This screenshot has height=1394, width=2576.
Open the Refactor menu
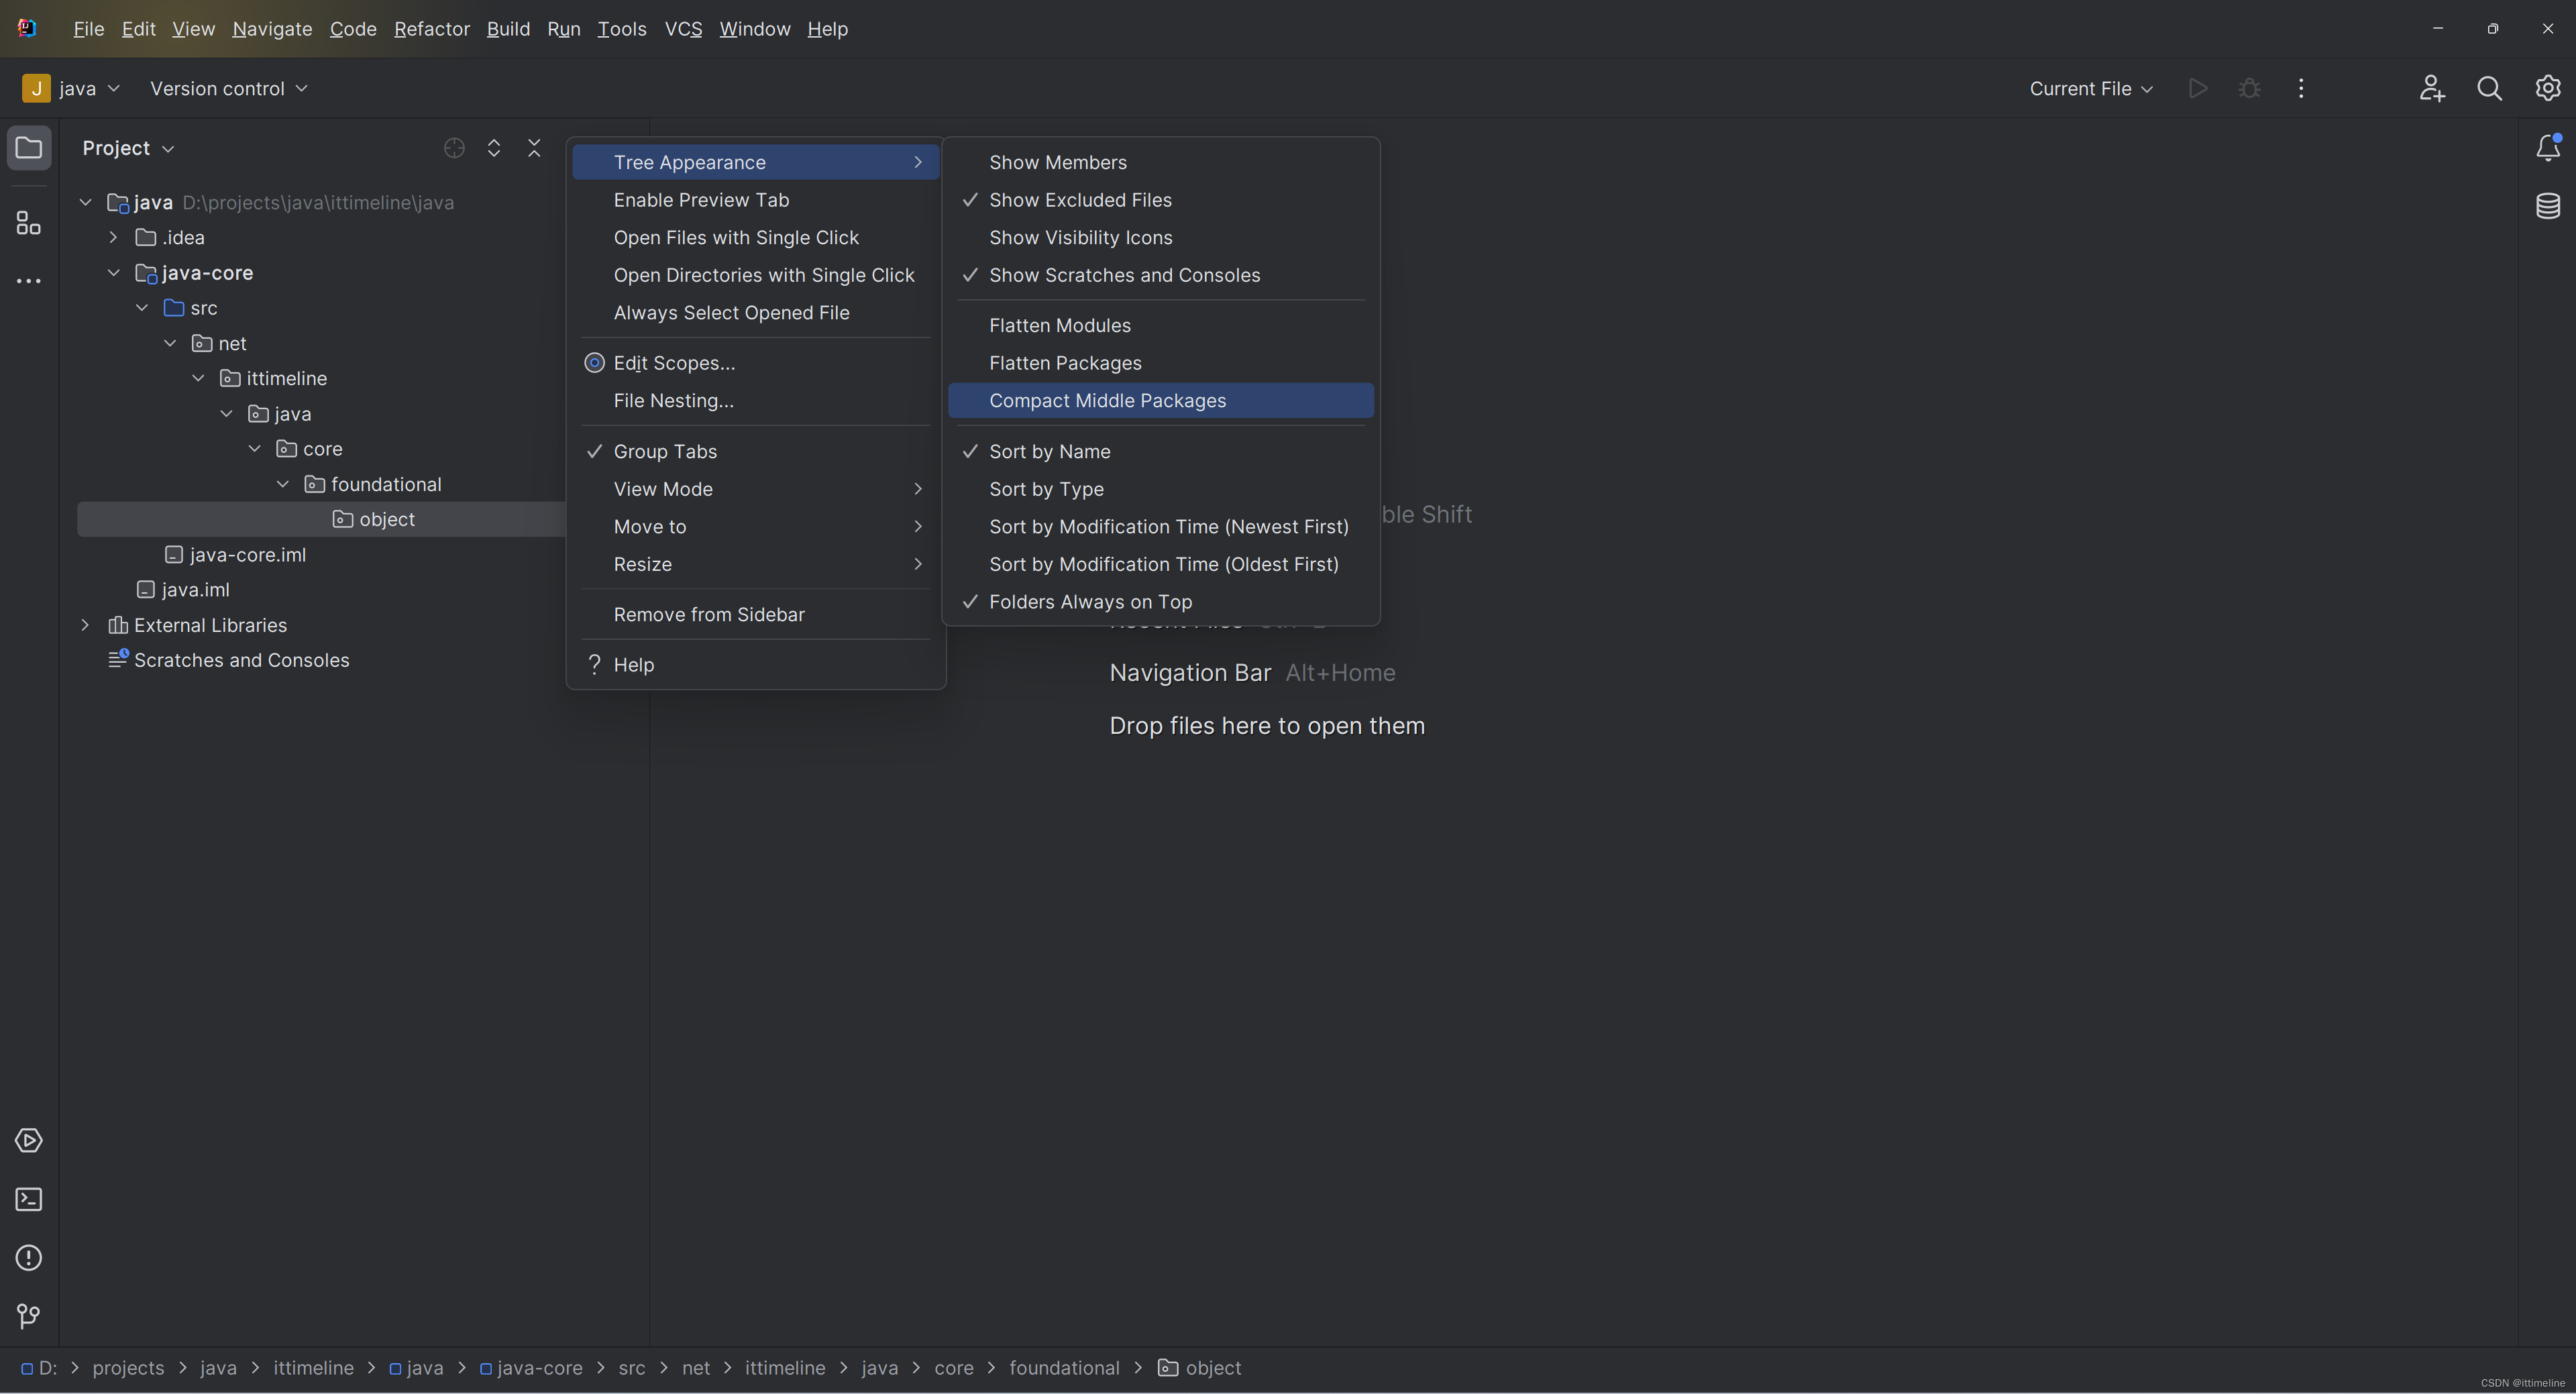tap(432, 29)
